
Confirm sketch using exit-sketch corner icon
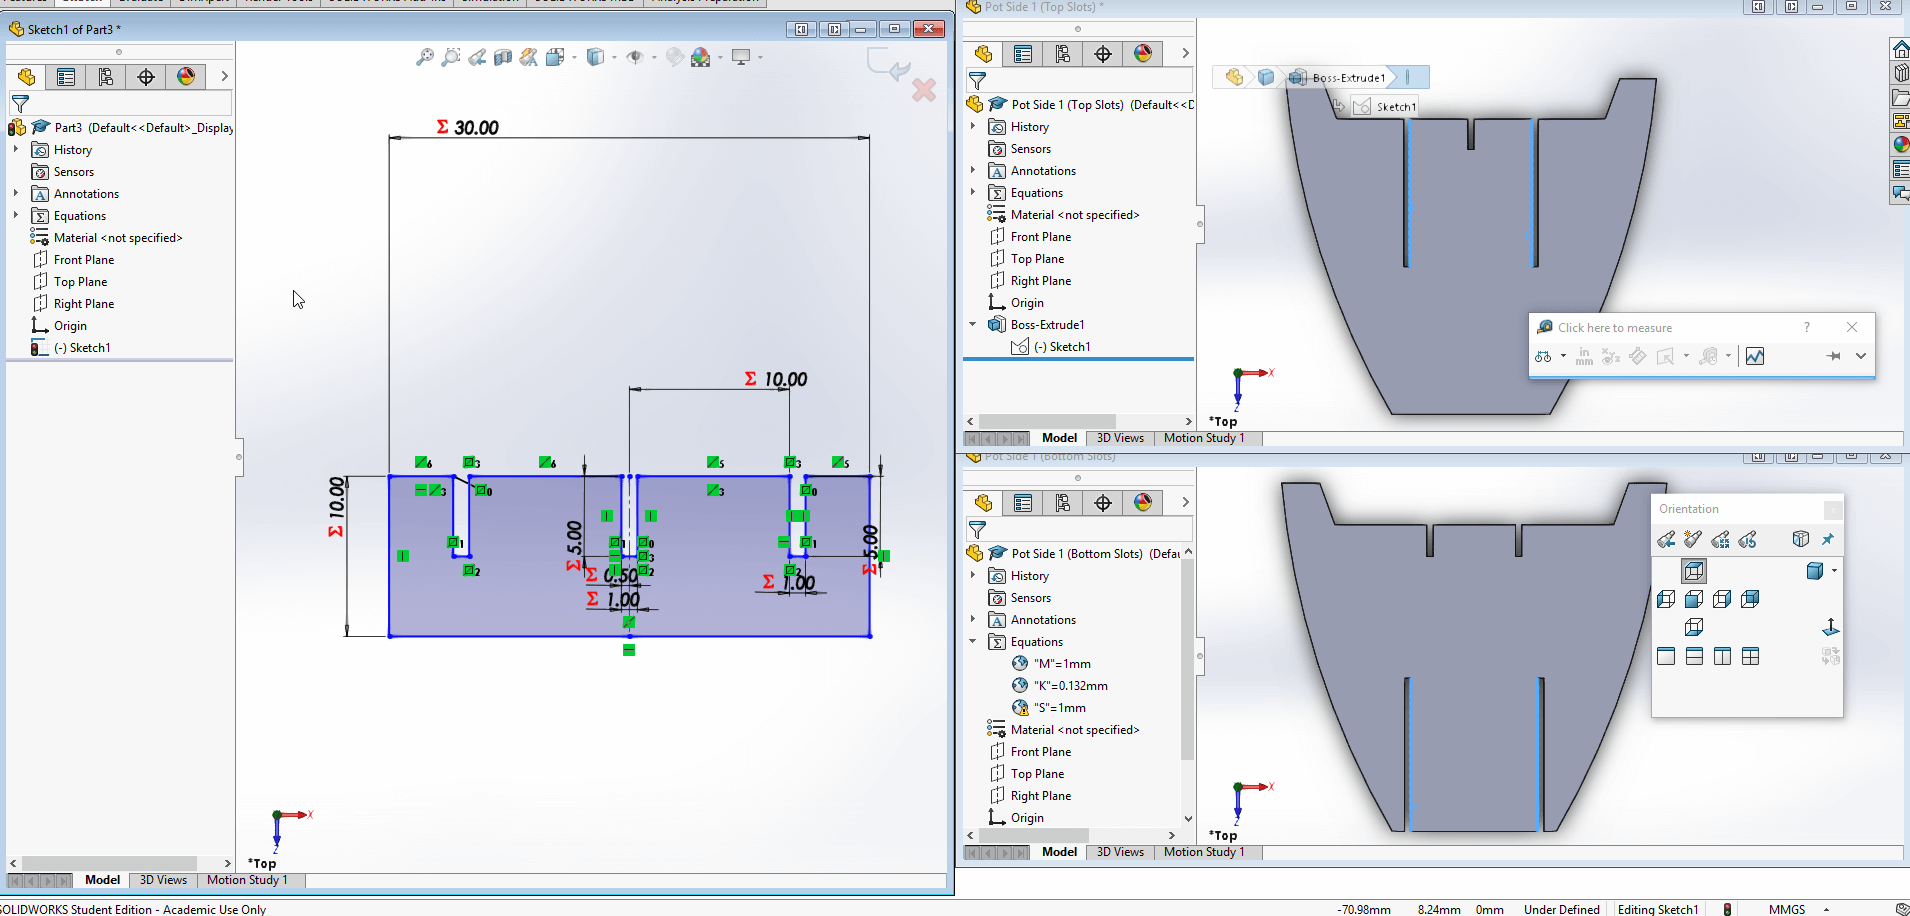(888, 65)
